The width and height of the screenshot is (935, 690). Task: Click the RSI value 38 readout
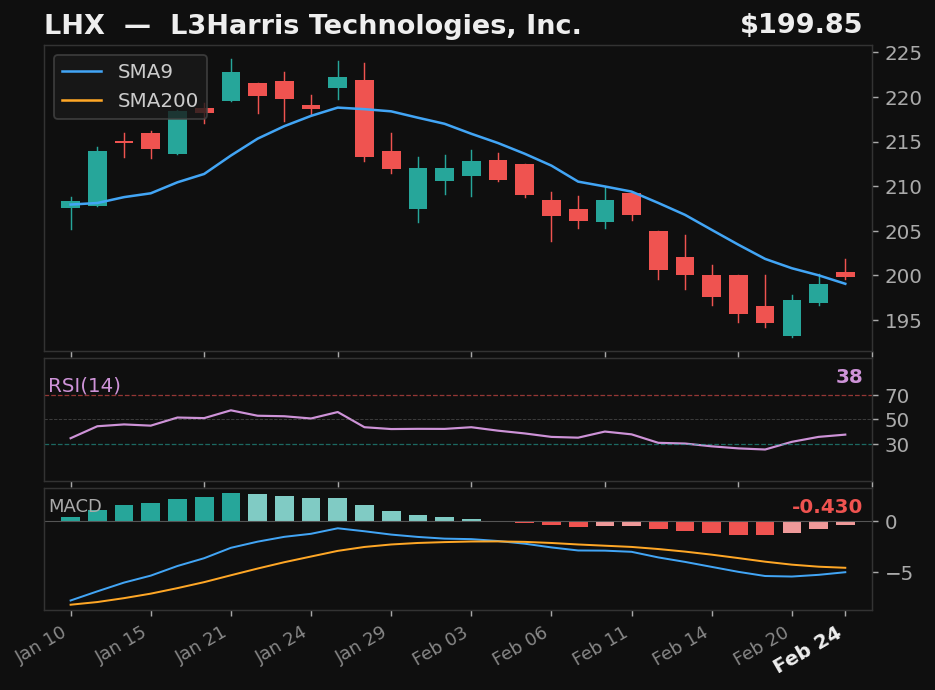849,376
